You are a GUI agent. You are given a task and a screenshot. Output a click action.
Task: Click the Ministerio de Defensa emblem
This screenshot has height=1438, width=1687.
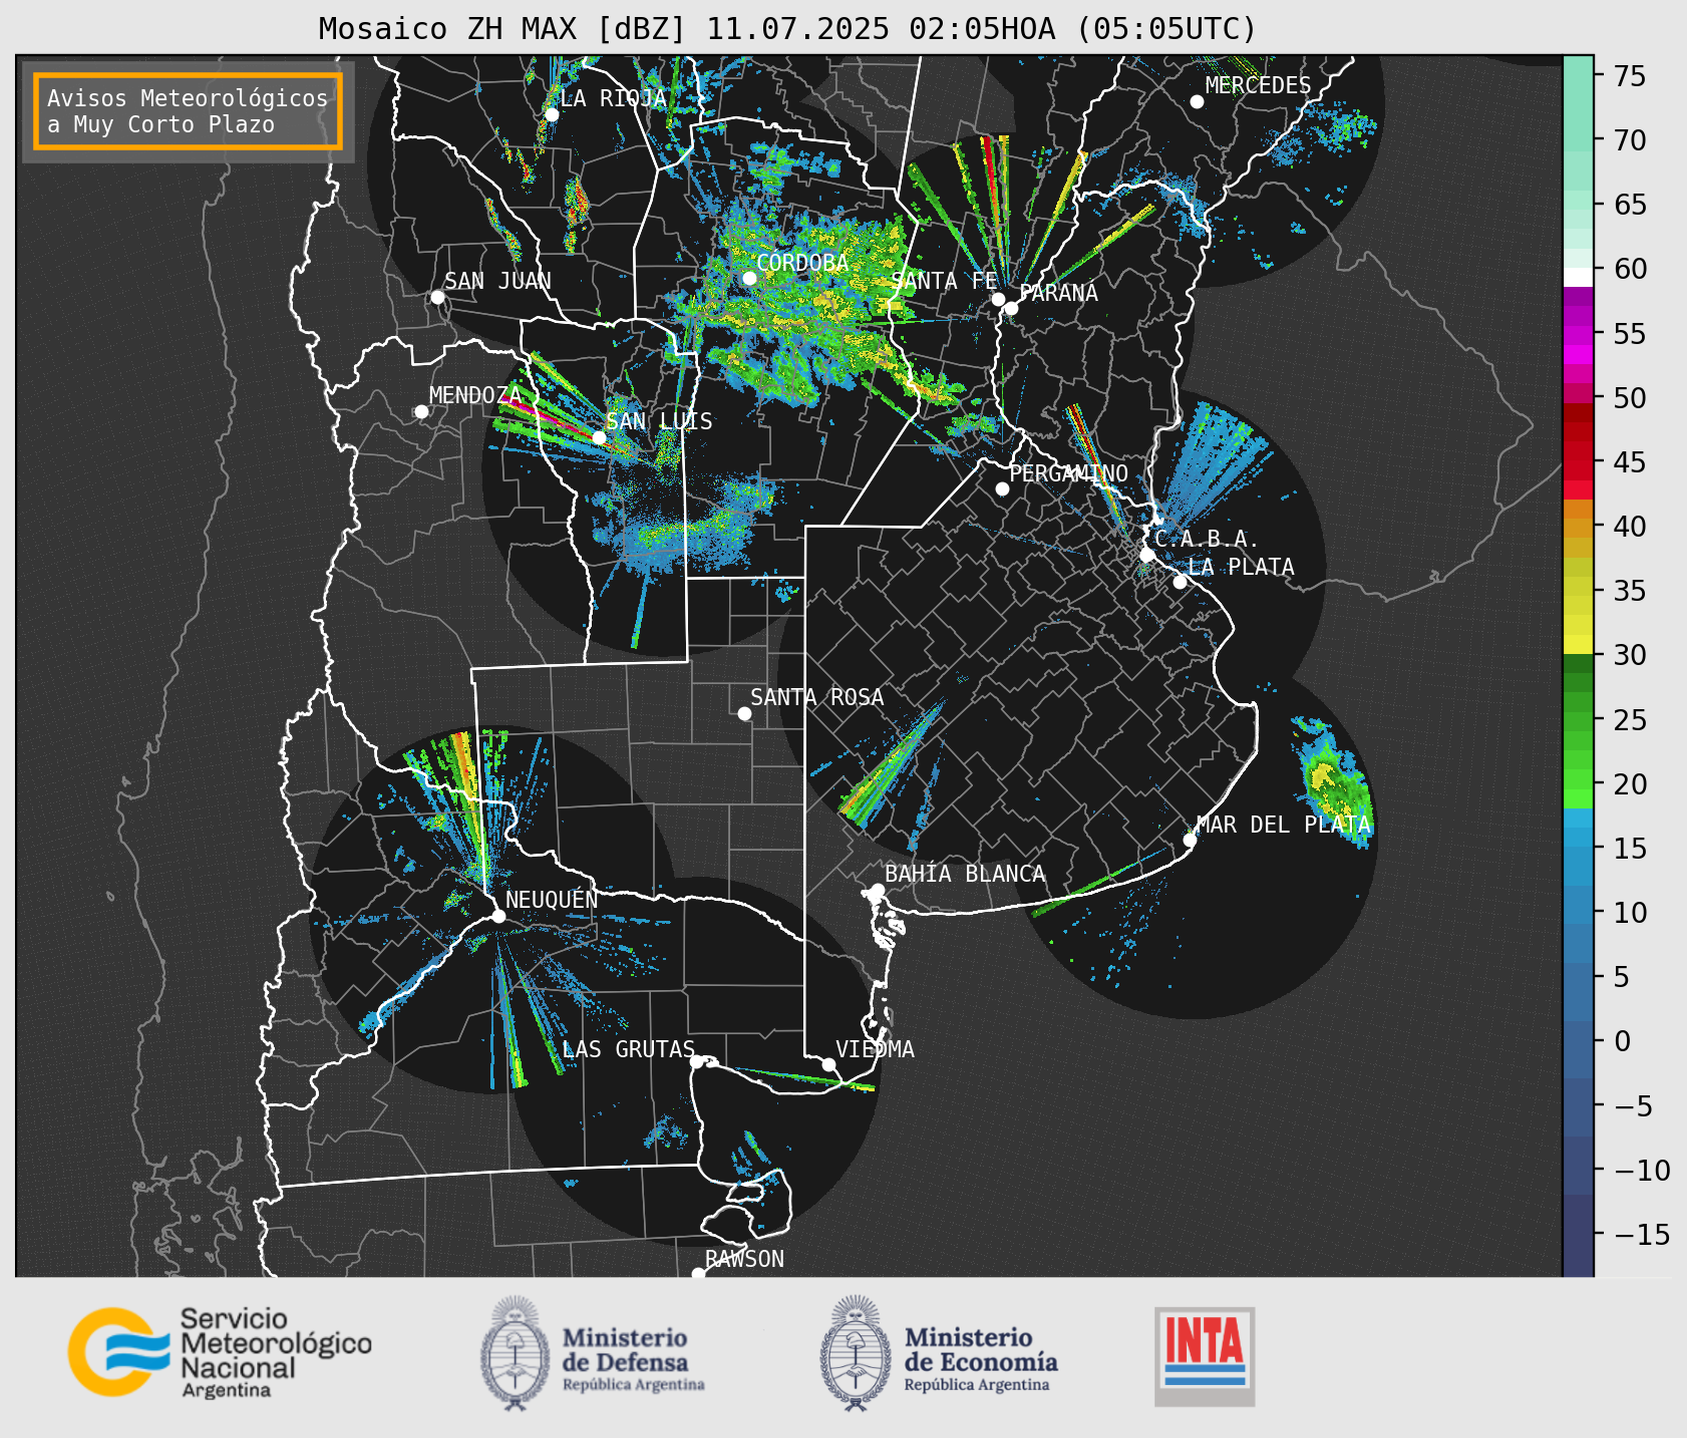pyautogui.click(x=515, y=1353)
